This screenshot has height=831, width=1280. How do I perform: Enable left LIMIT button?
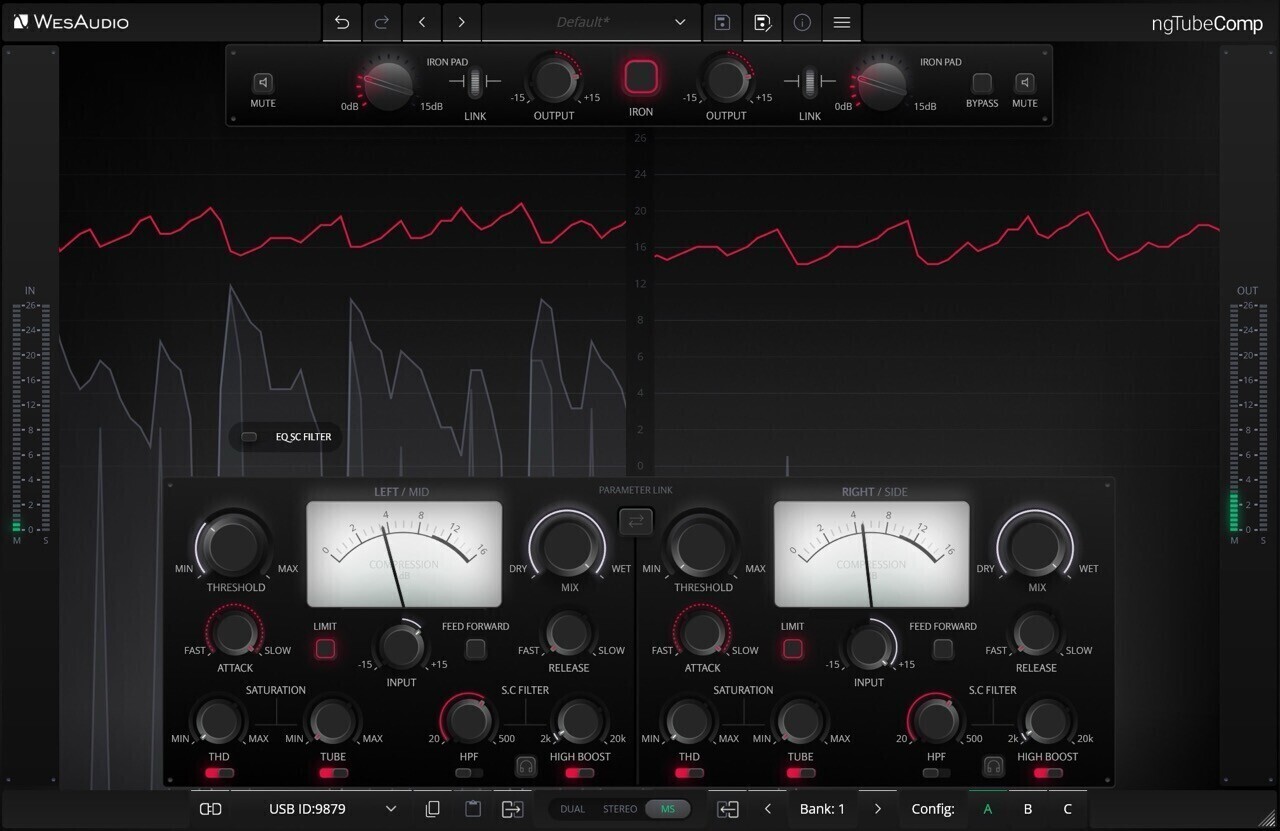[x=325, y=649]
